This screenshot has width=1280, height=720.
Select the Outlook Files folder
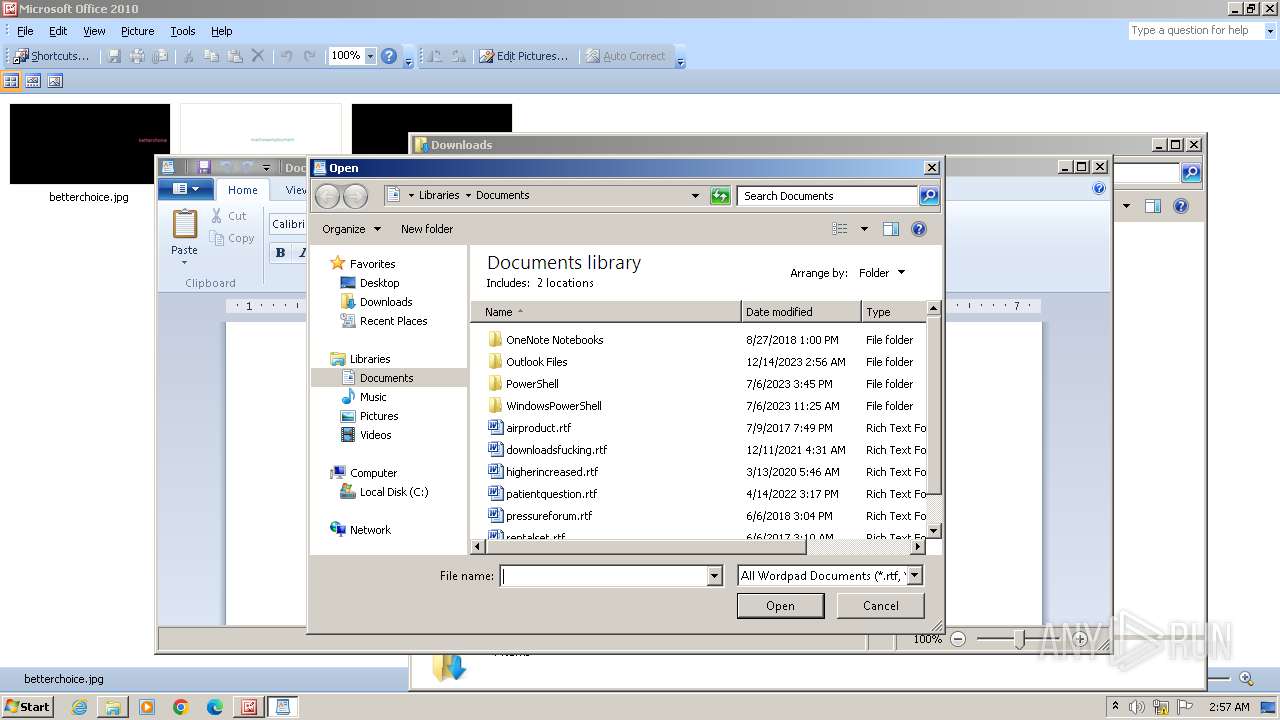coord(536,362)
